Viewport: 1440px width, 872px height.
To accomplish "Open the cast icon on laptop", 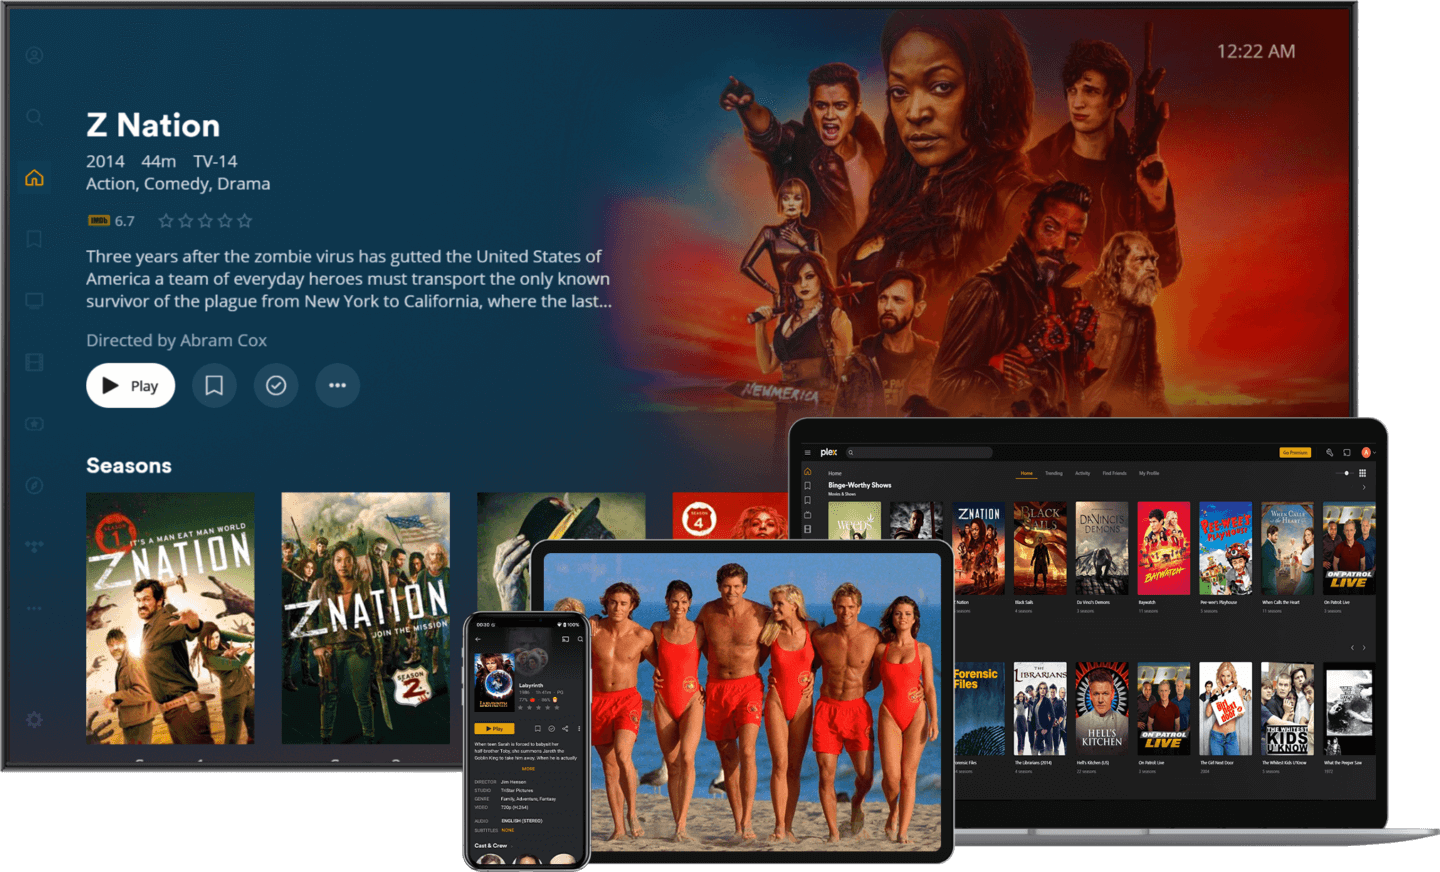I will [x=1347, y=452].
